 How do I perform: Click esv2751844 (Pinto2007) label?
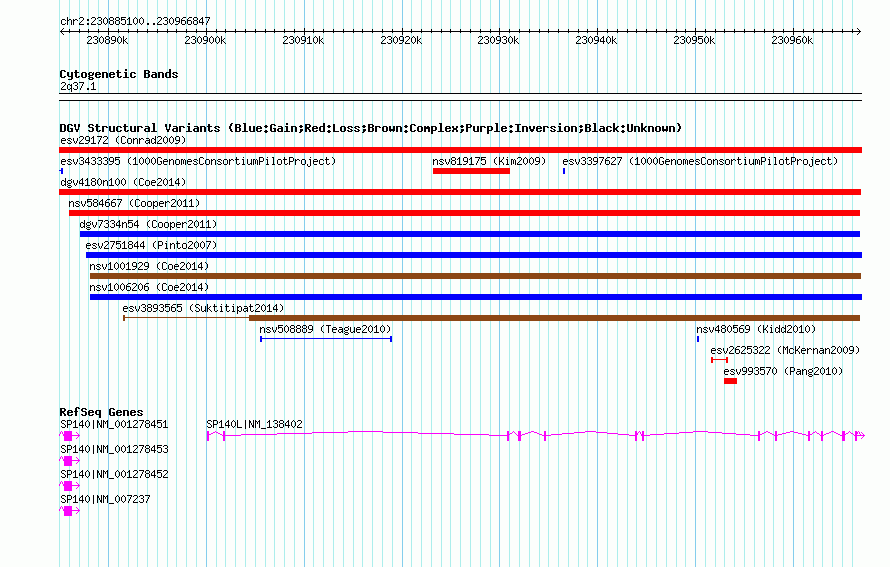152,245
